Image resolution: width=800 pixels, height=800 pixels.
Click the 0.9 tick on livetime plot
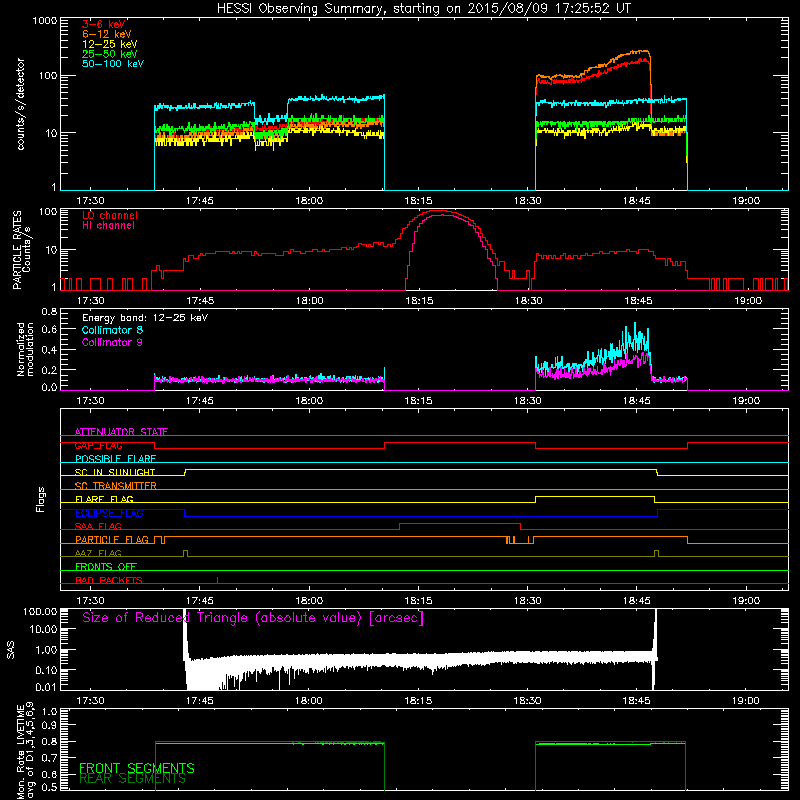49,725
